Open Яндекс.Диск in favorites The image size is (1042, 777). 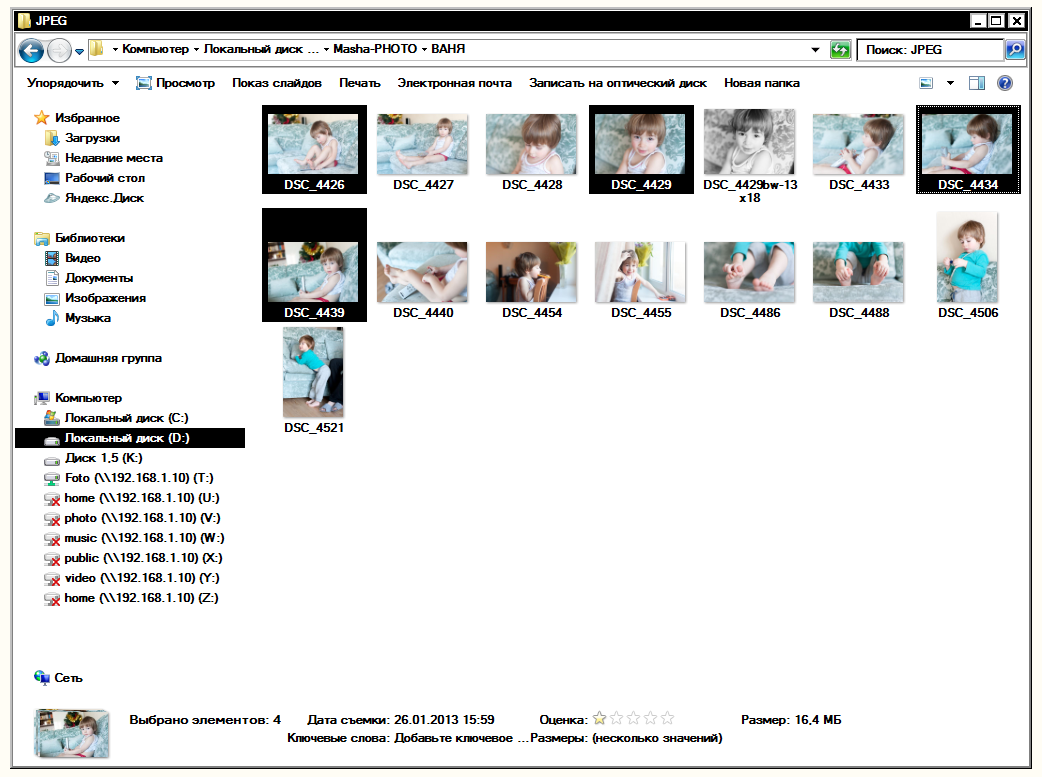point(104,198)
